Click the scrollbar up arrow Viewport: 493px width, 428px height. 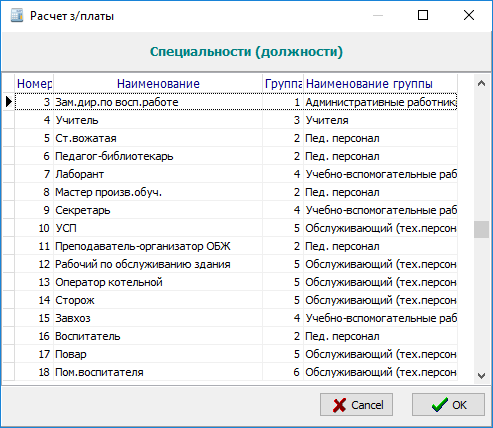coord(481,83)
